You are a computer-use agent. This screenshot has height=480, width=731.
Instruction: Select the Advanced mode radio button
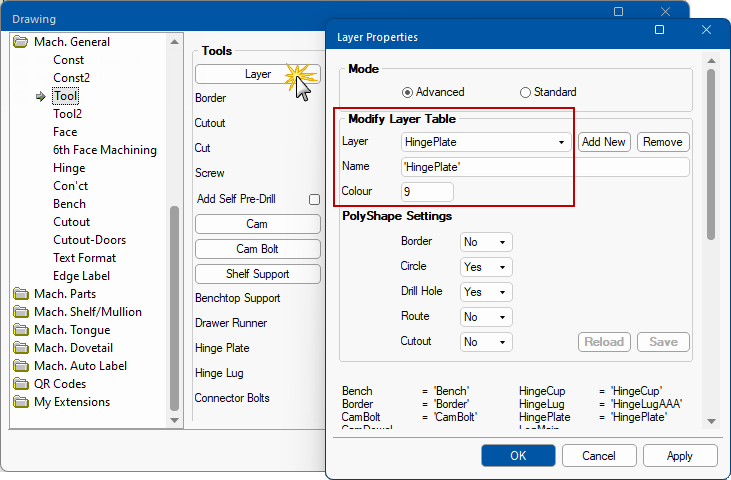click(x=407, y=92)
